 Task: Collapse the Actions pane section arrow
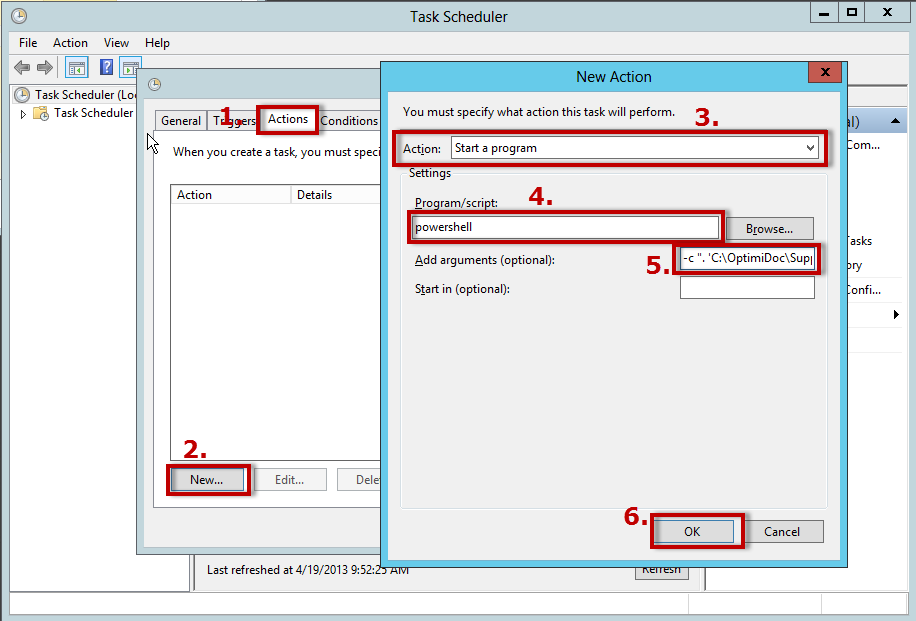(x=895, y=122)
